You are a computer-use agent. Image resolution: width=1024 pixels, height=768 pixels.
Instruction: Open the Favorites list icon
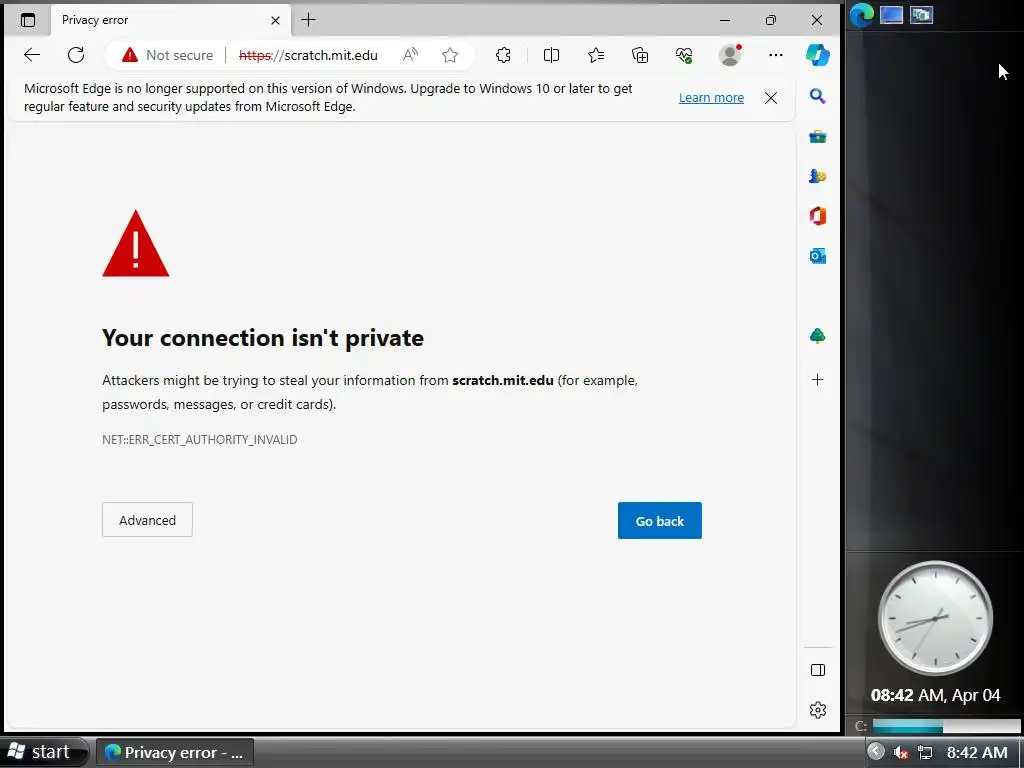point(596,56)
